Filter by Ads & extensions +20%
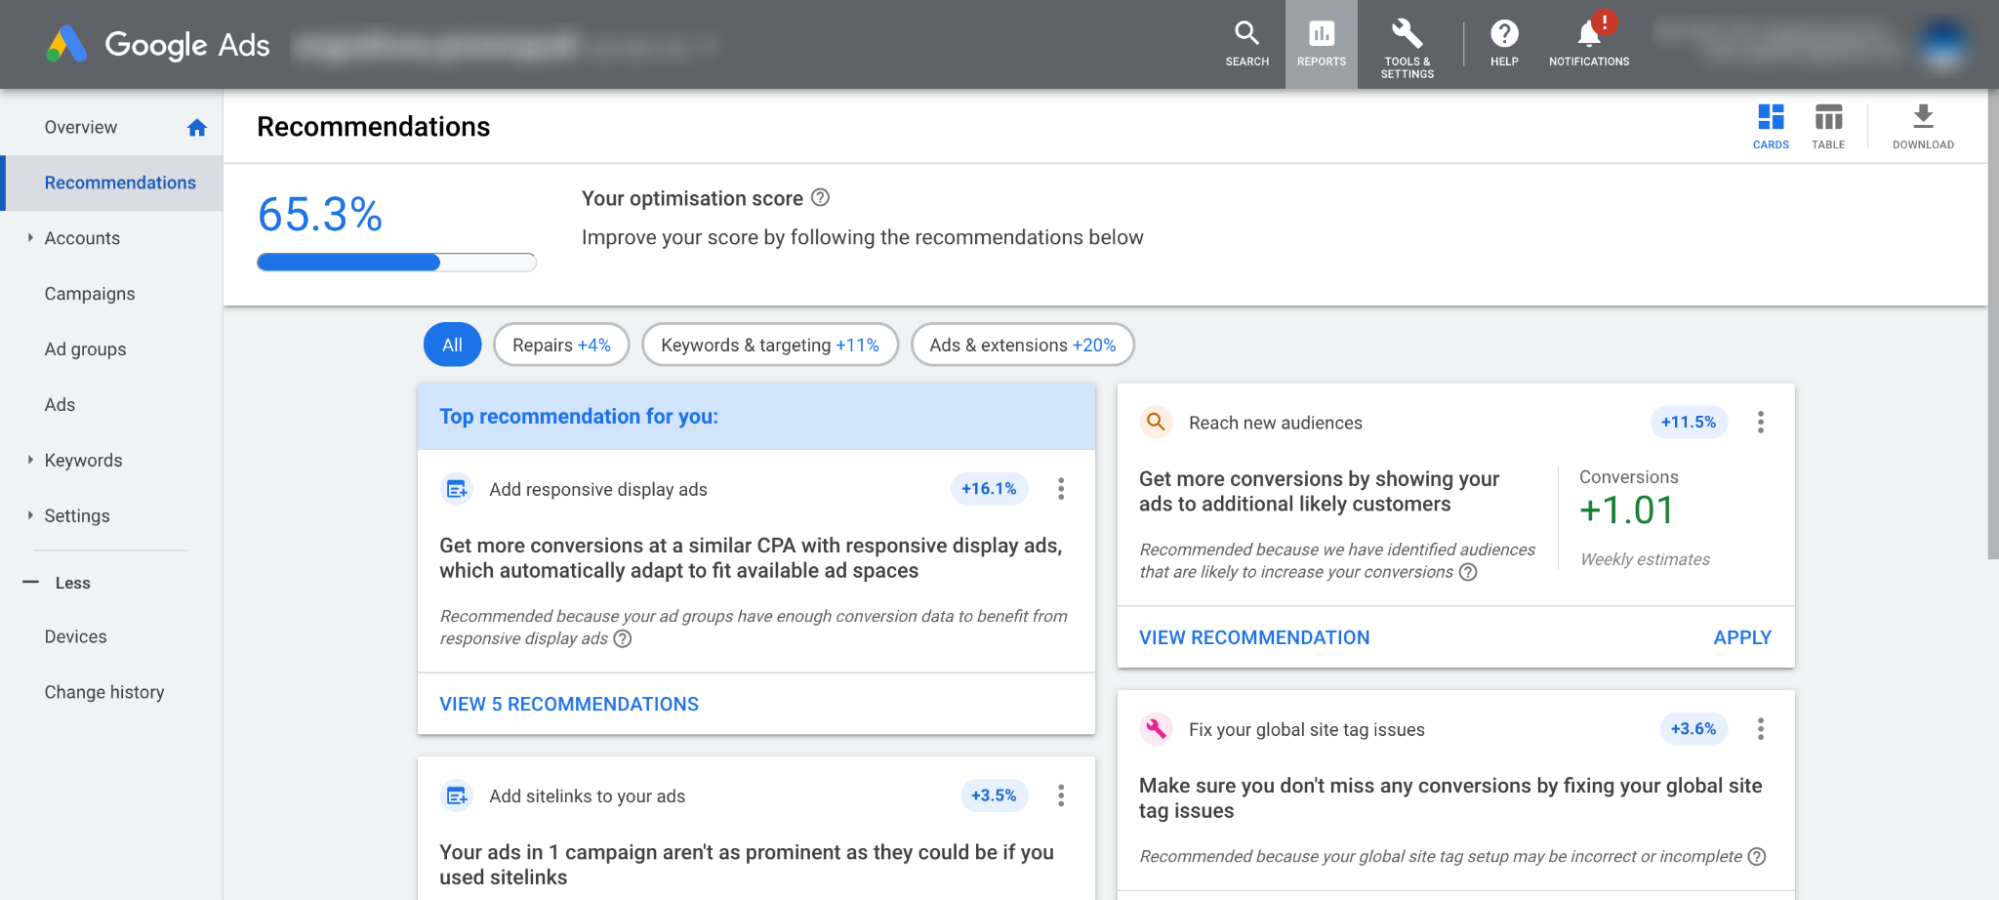This screenshot has height=900, width=1999. [x=1022, y=344]
